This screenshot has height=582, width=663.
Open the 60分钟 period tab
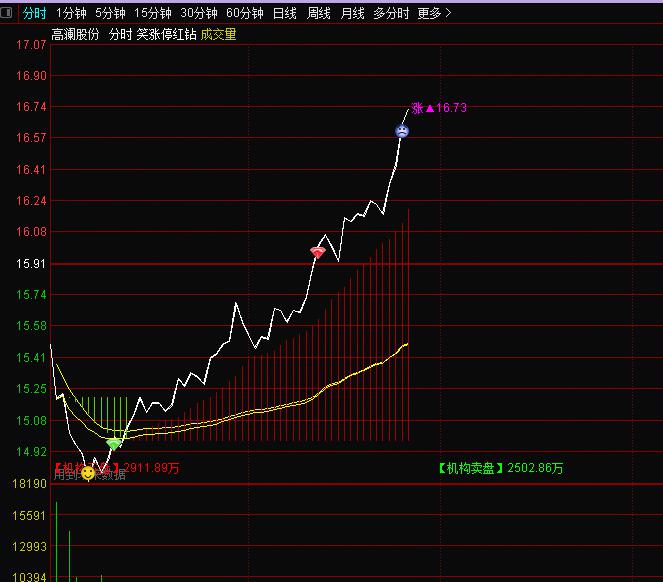(244, 14)
